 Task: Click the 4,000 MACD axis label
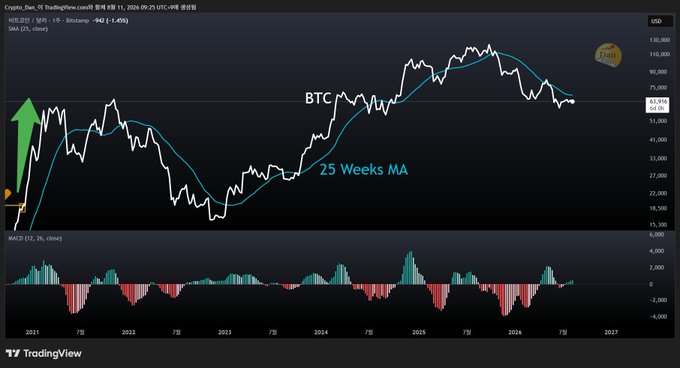click(657, 251)
